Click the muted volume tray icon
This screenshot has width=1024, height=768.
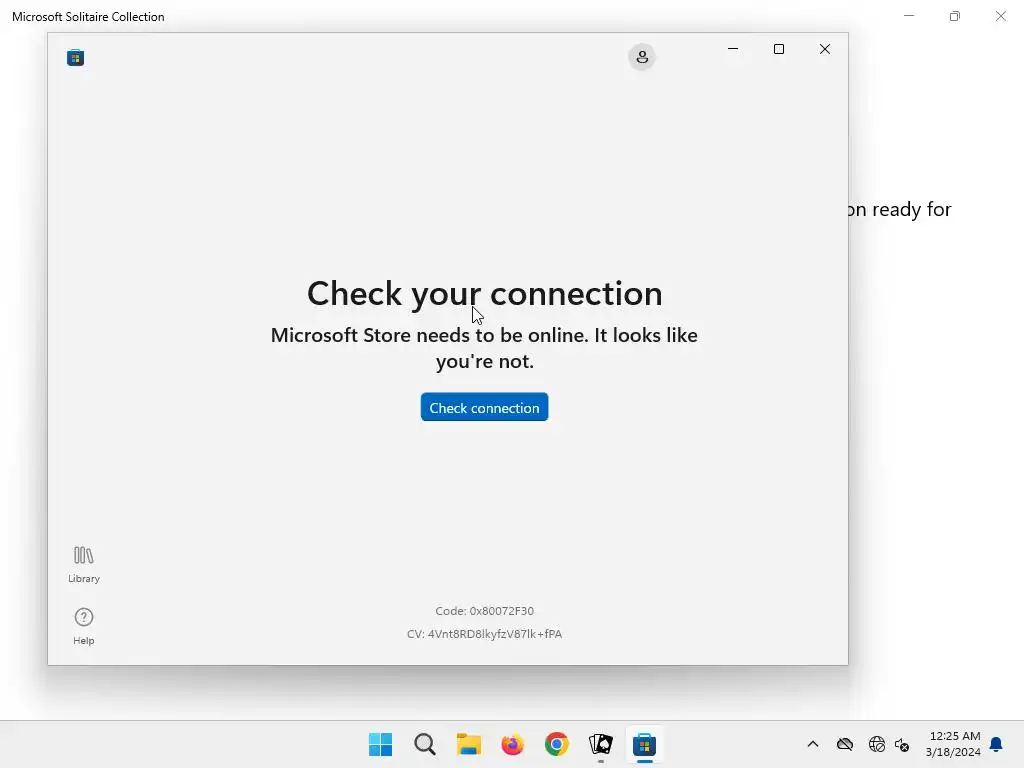coord(902,744)
